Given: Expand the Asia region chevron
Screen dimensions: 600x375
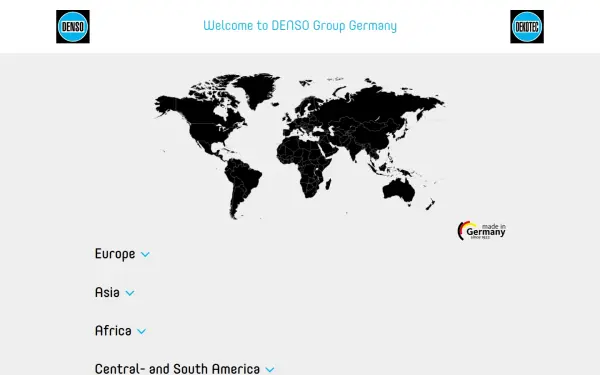Looking at the screenshot, I should pyautogui.click(x=130, y=293).
